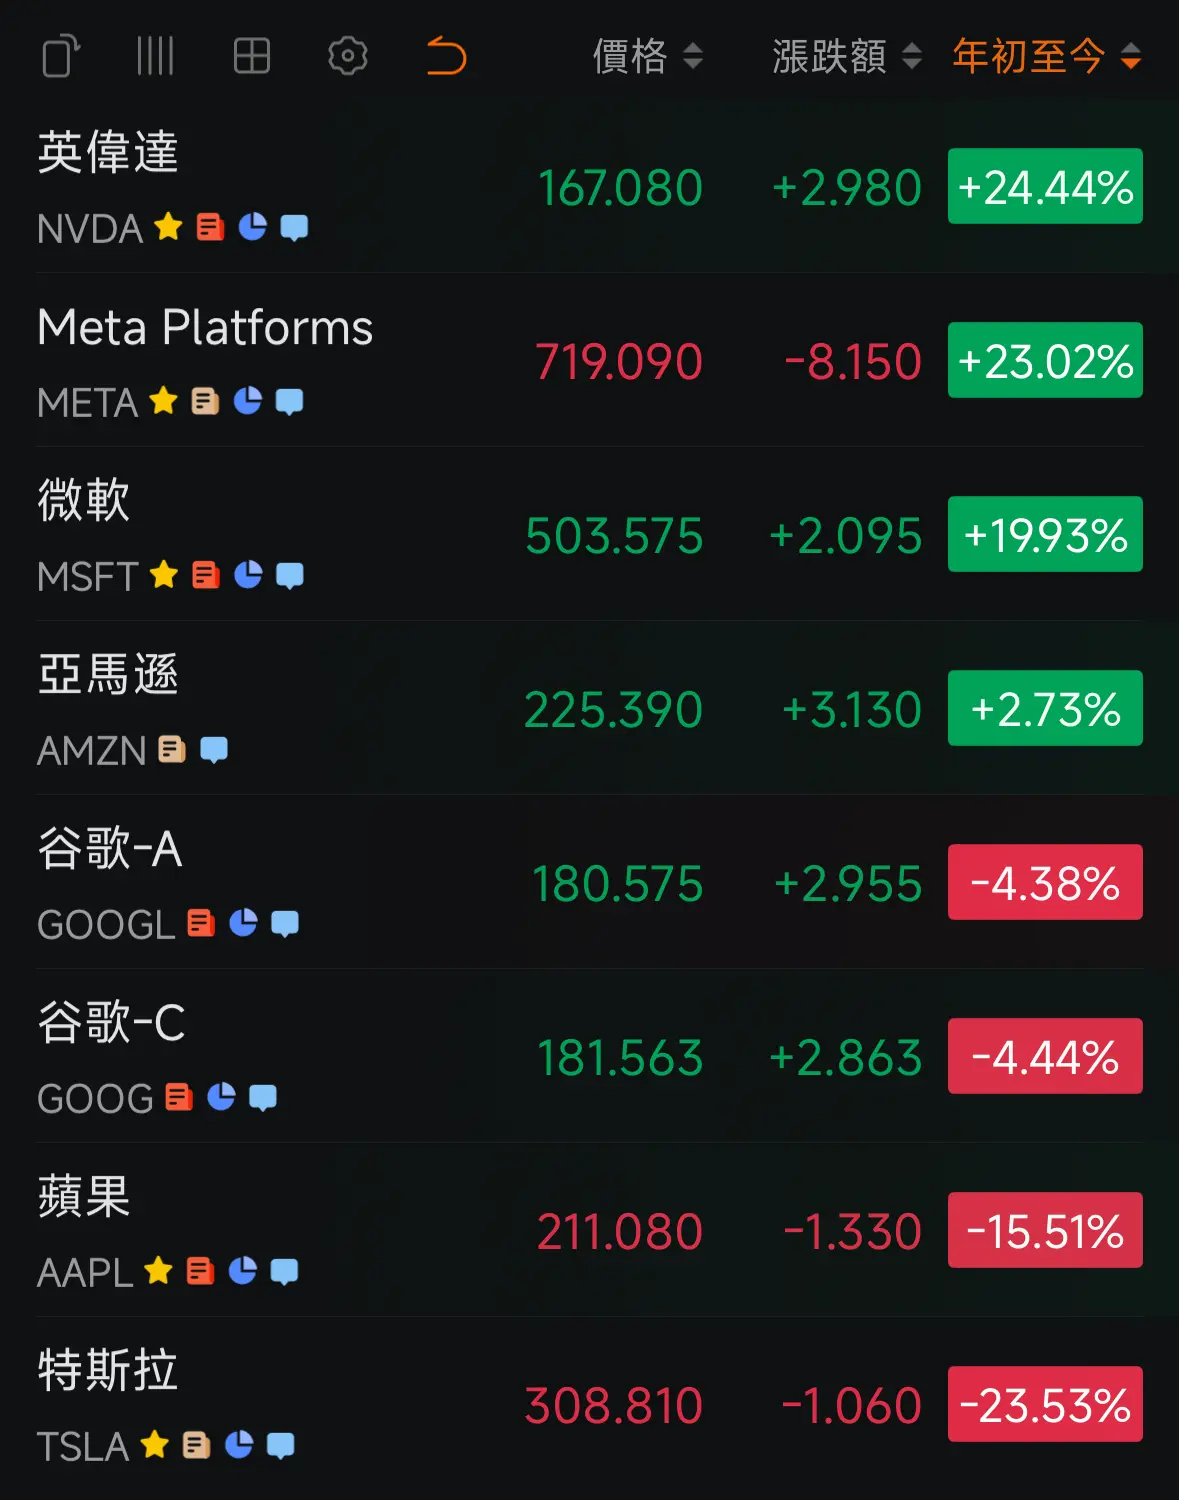Click the orange undo arrow icon
Image resolution: width=1179 pixels, height=1500 pixels.
(x=446, y=56)
